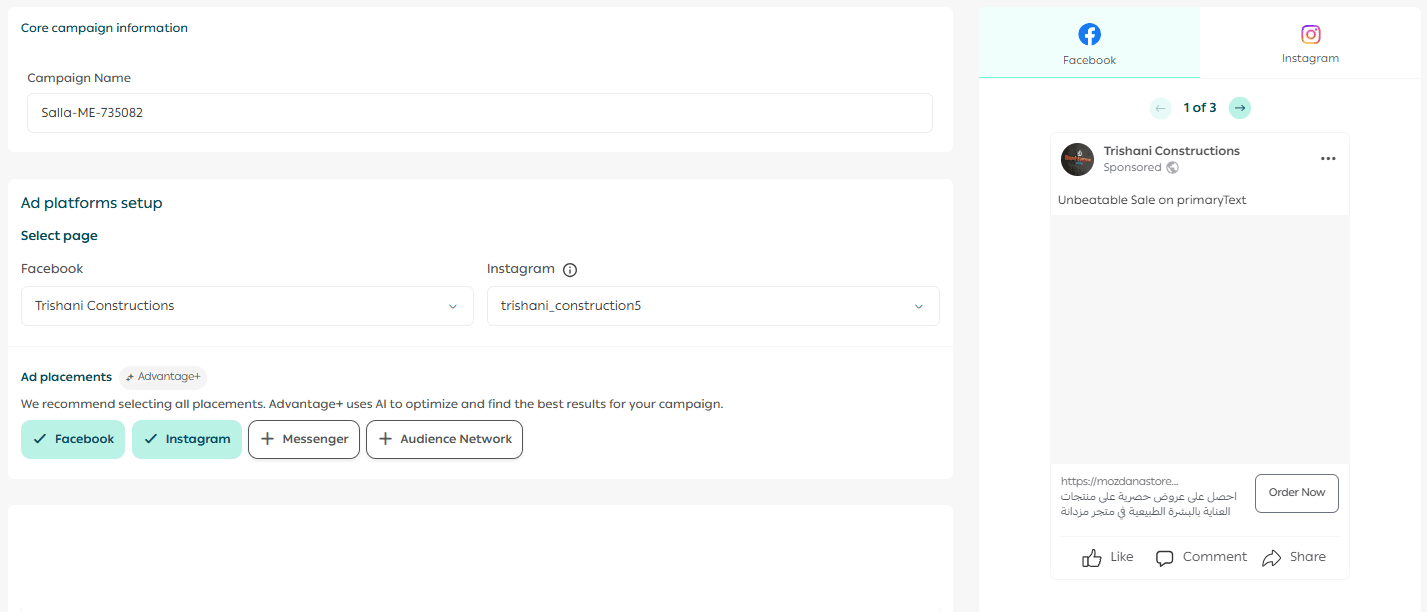Screen dimensions: 1427x612
Task: Click the Advantage+ badge
Action: 163,377
